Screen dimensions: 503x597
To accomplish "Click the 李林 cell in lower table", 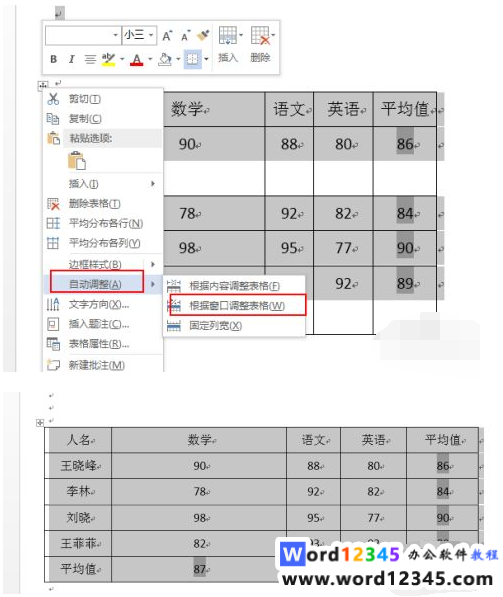I will [x=78, y=491].
